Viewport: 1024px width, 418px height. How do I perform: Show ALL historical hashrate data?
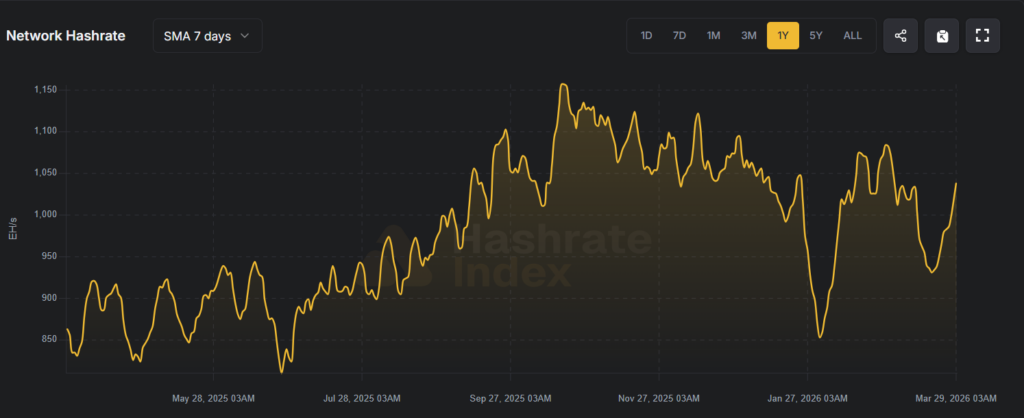click(852, 36)
